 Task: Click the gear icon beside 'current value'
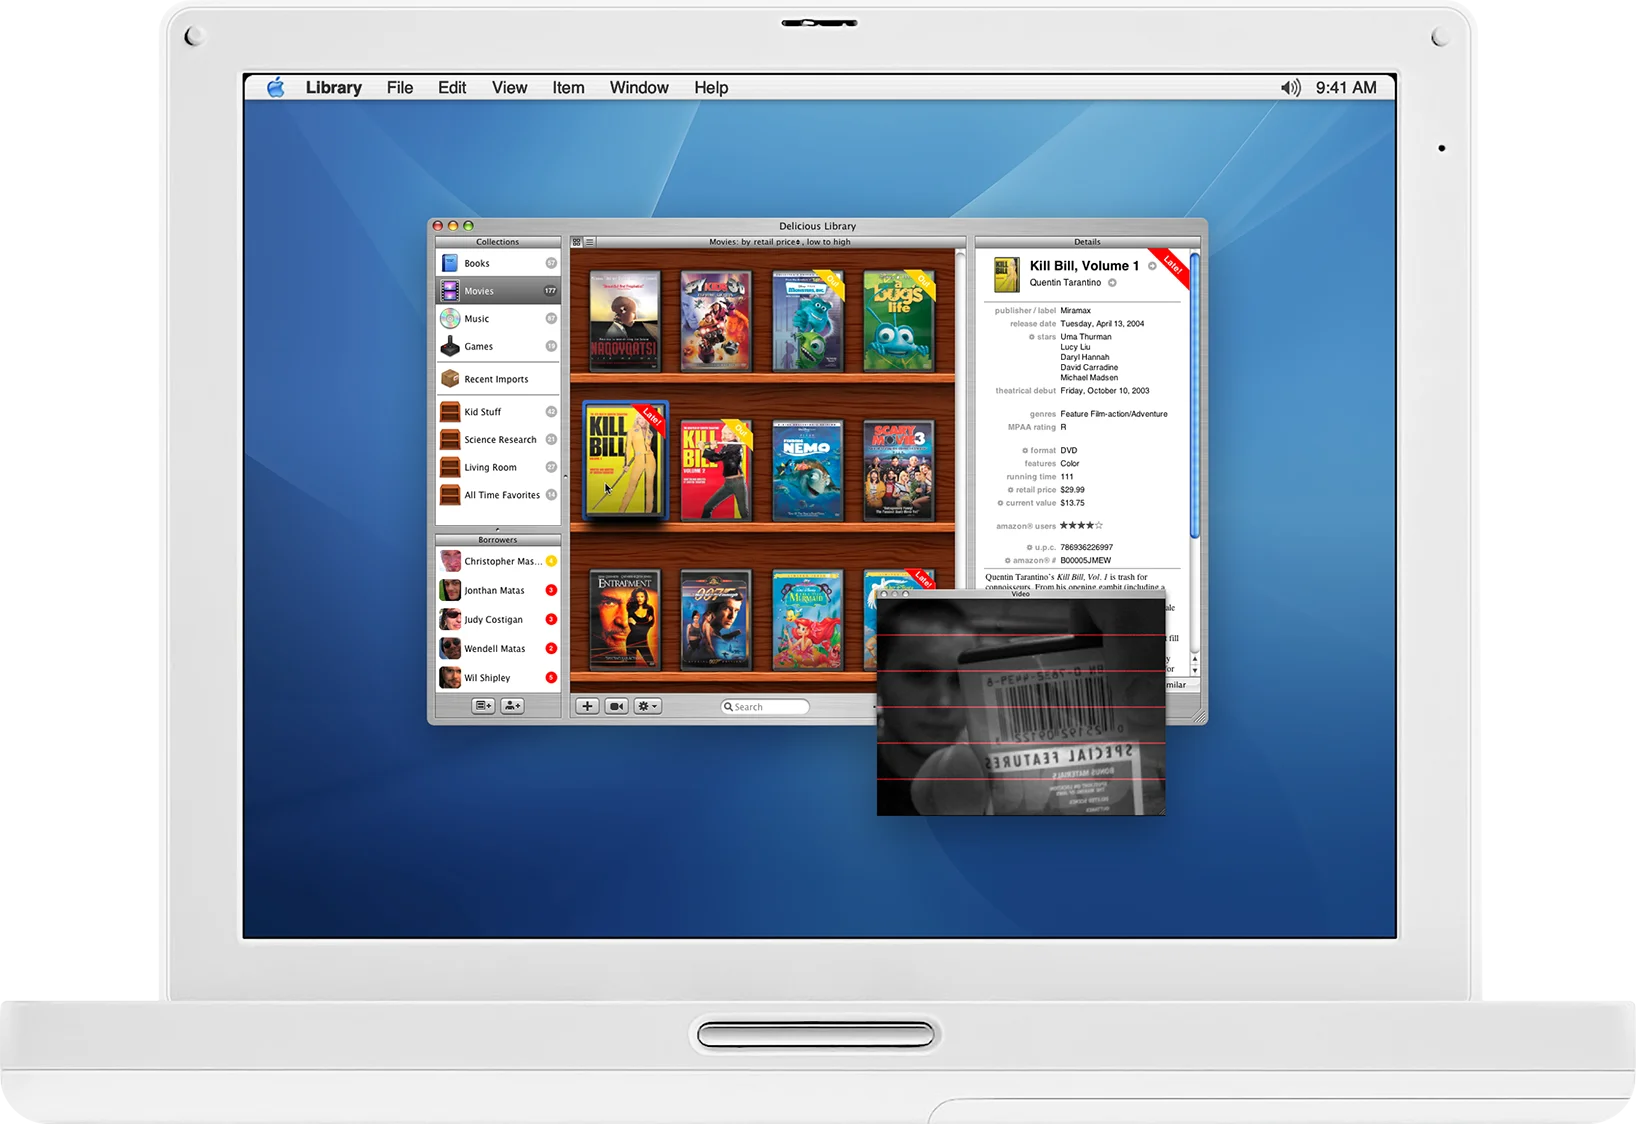pyautogui.click(x=1000, y=503)
